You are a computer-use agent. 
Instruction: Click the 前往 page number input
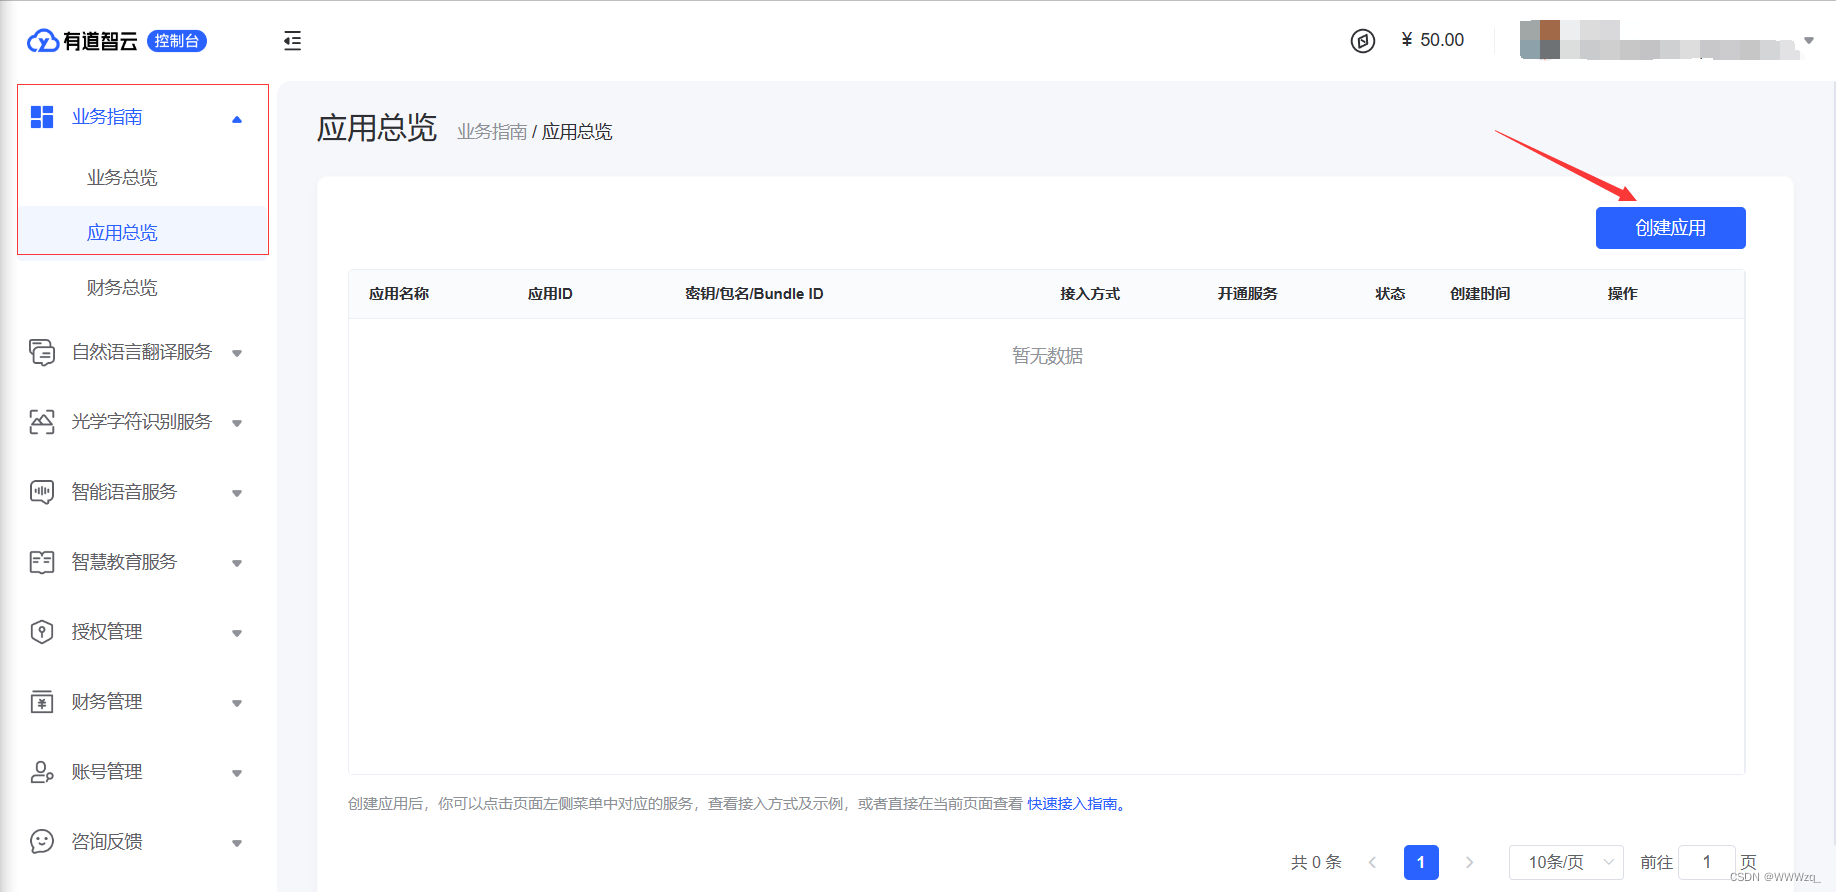(1706, 862)
